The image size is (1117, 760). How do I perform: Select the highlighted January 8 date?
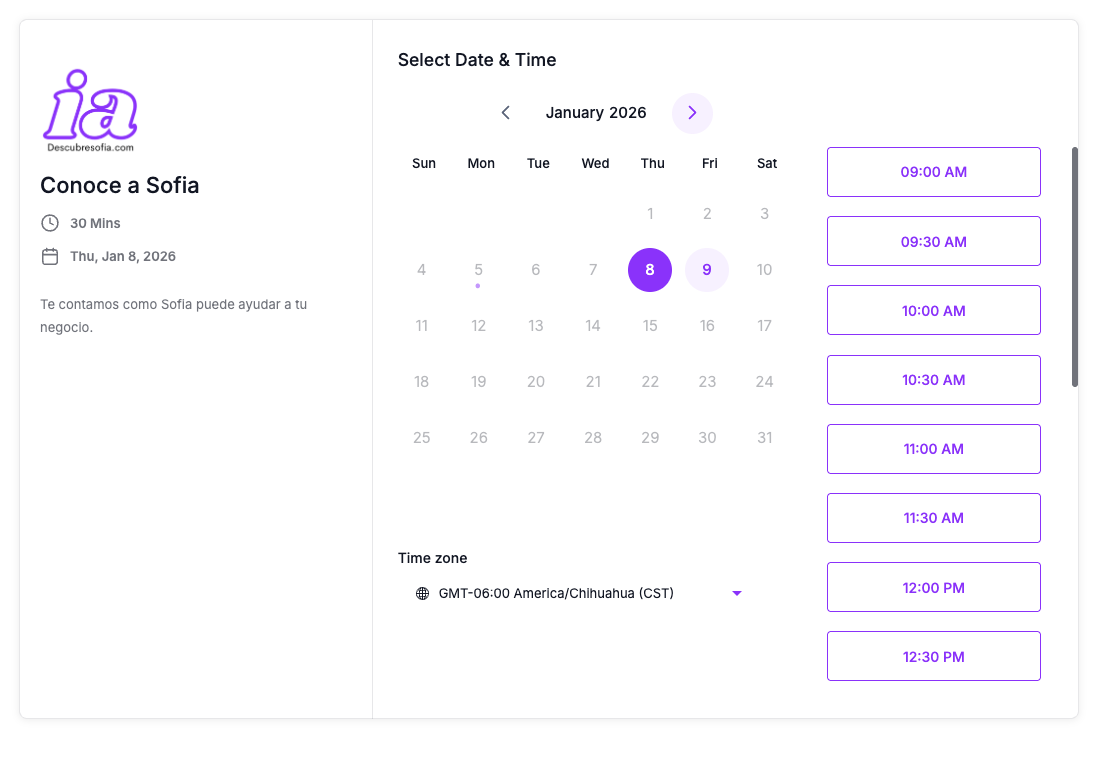click(x=650, y=270)
